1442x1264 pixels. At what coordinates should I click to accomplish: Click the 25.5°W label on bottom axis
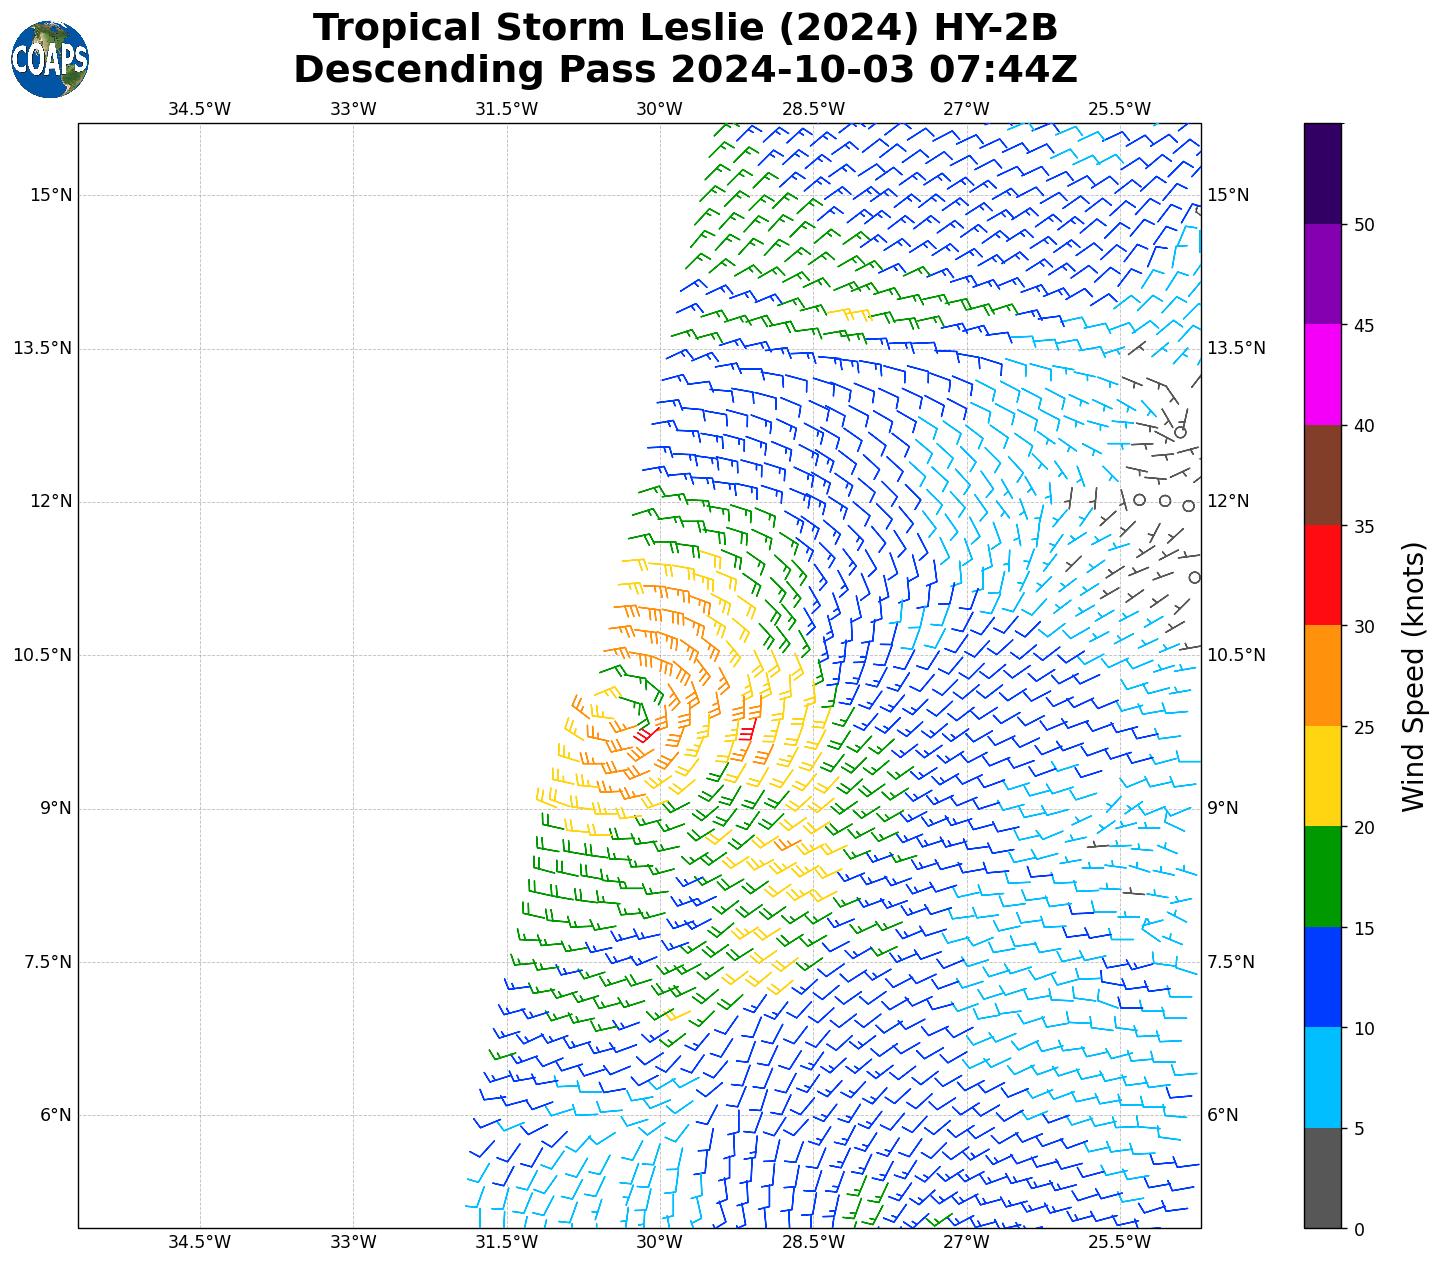tap(1119, 1242)
